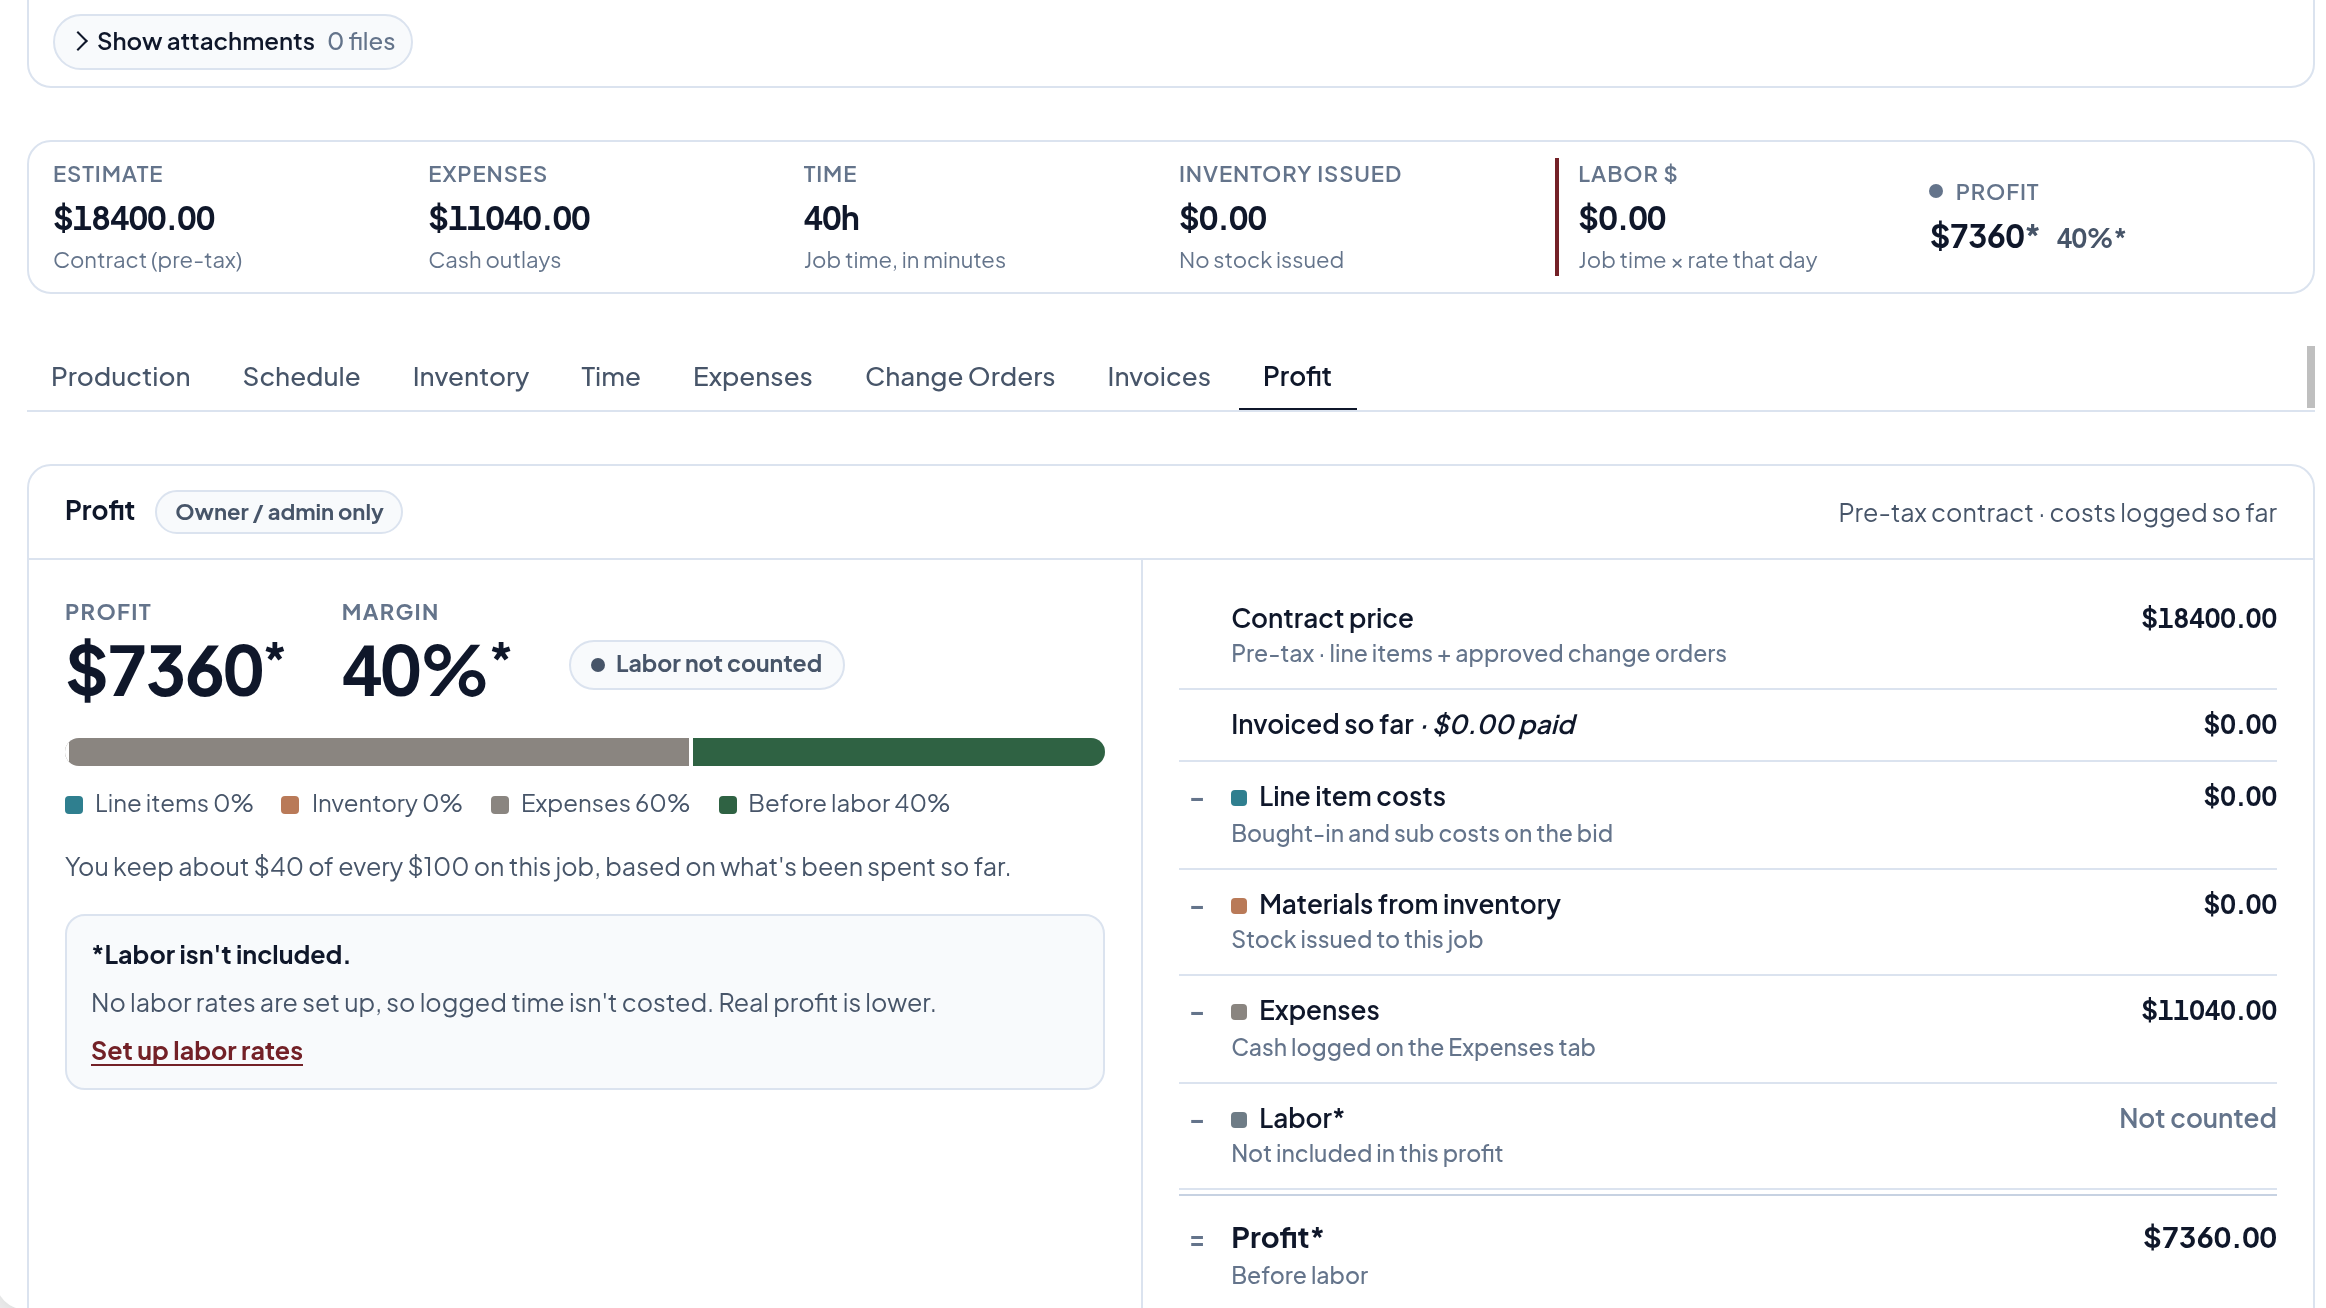Switch to the Schedule tab
Screen dimensions: 2326x1308
301,377
